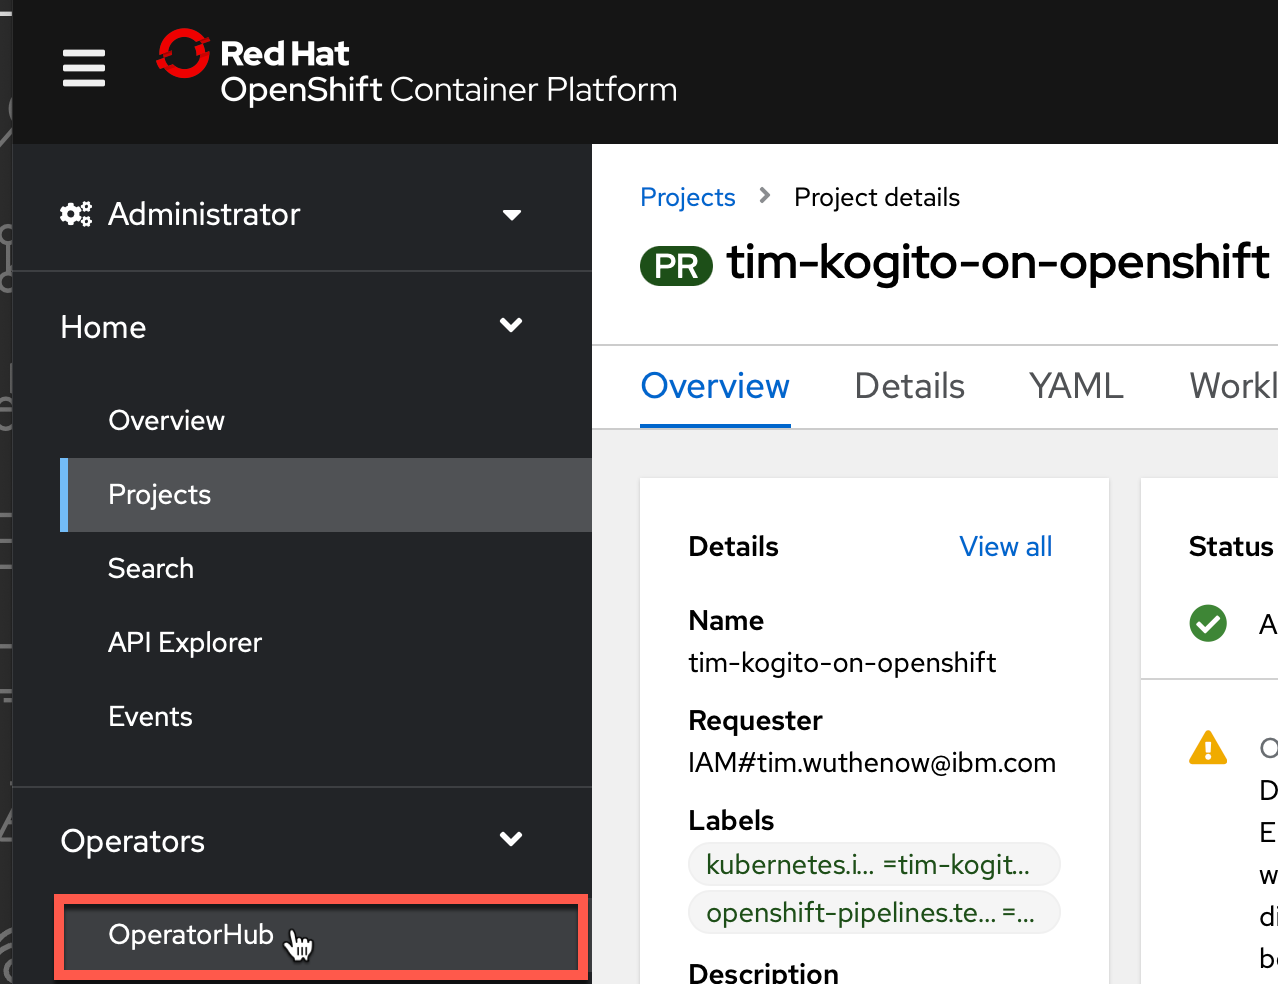Click the requester IAM#tim.wuthenow@ibm.com text
This screenshot has height=984, width=1278.
point(872,762)
